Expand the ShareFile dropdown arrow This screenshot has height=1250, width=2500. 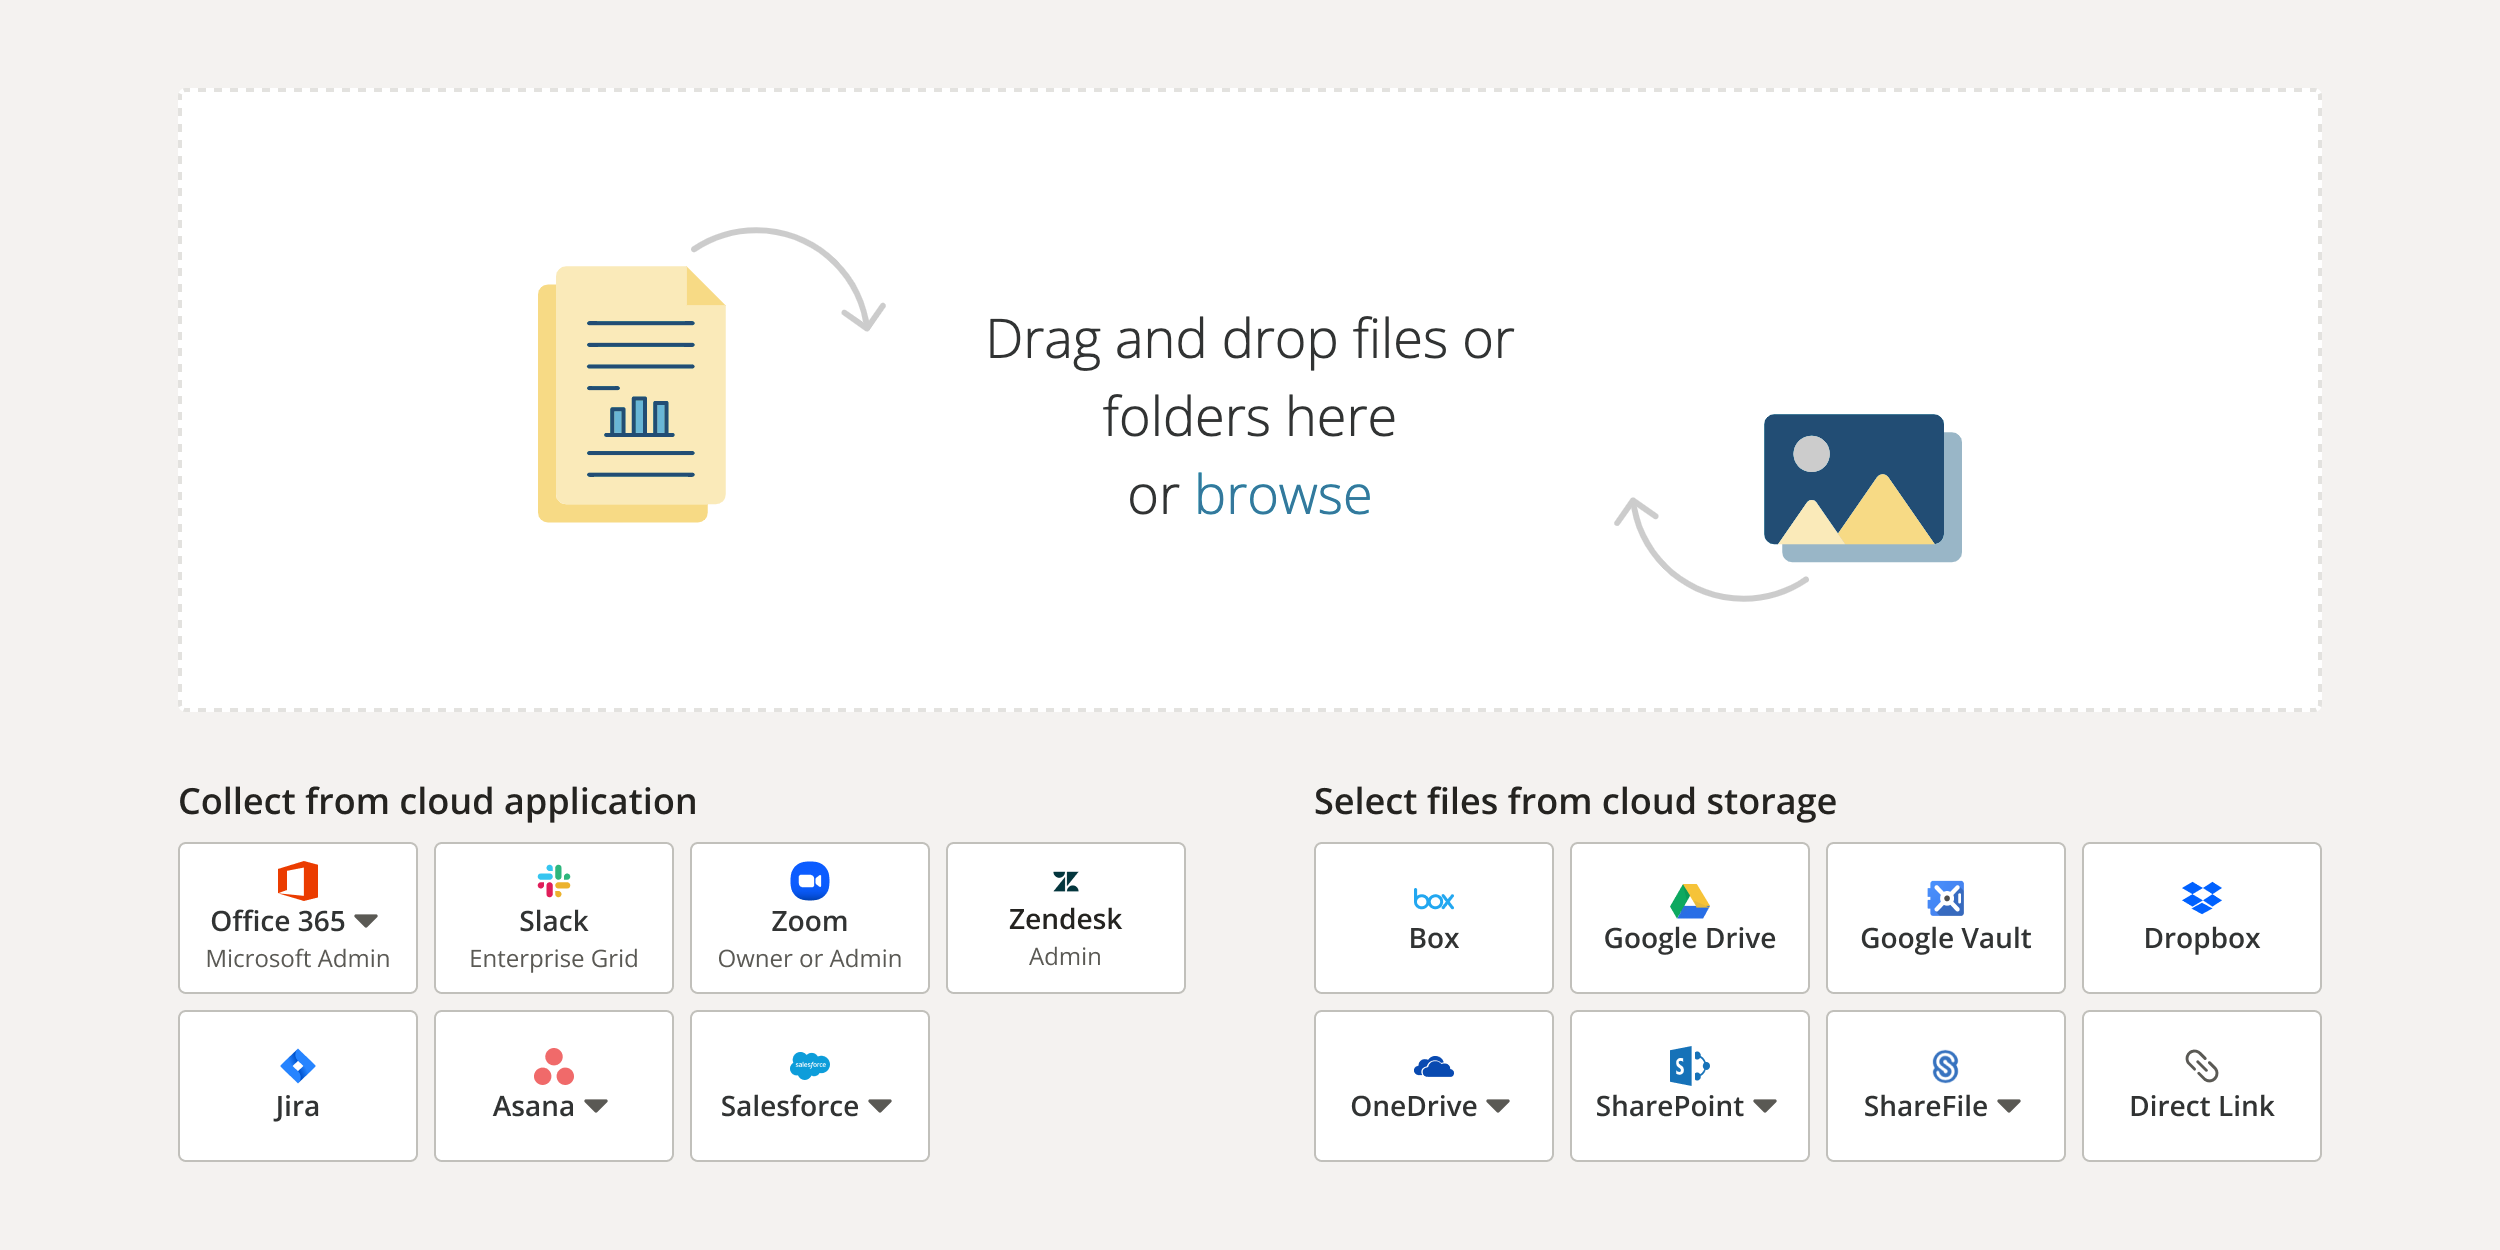click(2009, 1106)
